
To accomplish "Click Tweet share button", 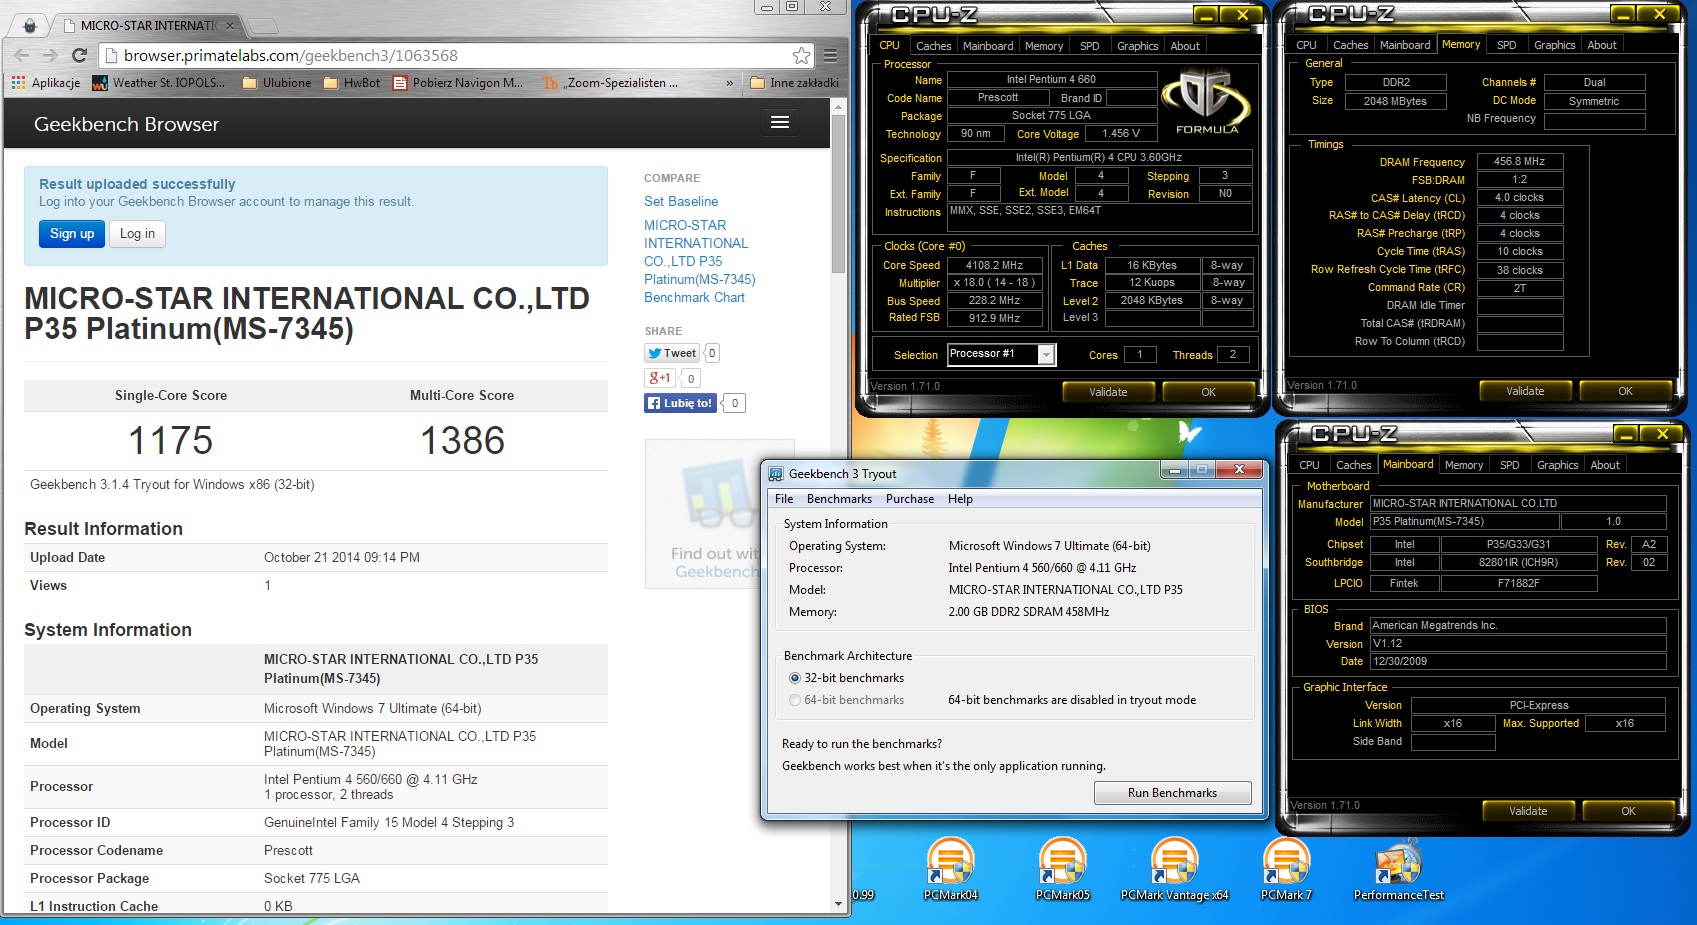I will click(672, 353).
